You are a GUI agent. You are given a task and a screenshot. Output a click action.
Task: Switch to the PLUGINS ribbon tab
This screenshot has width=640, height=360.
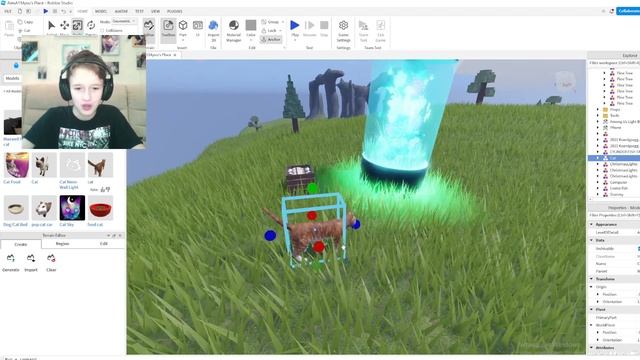pyautogui.click(x=175, y=11)
